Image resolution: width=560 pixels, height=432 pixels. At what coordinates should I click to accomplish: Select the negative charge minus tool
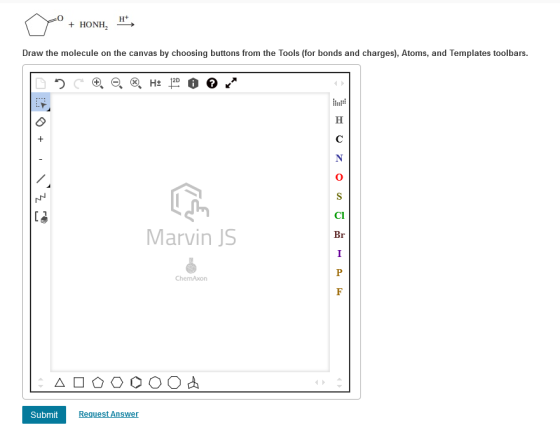pos(41,159)
